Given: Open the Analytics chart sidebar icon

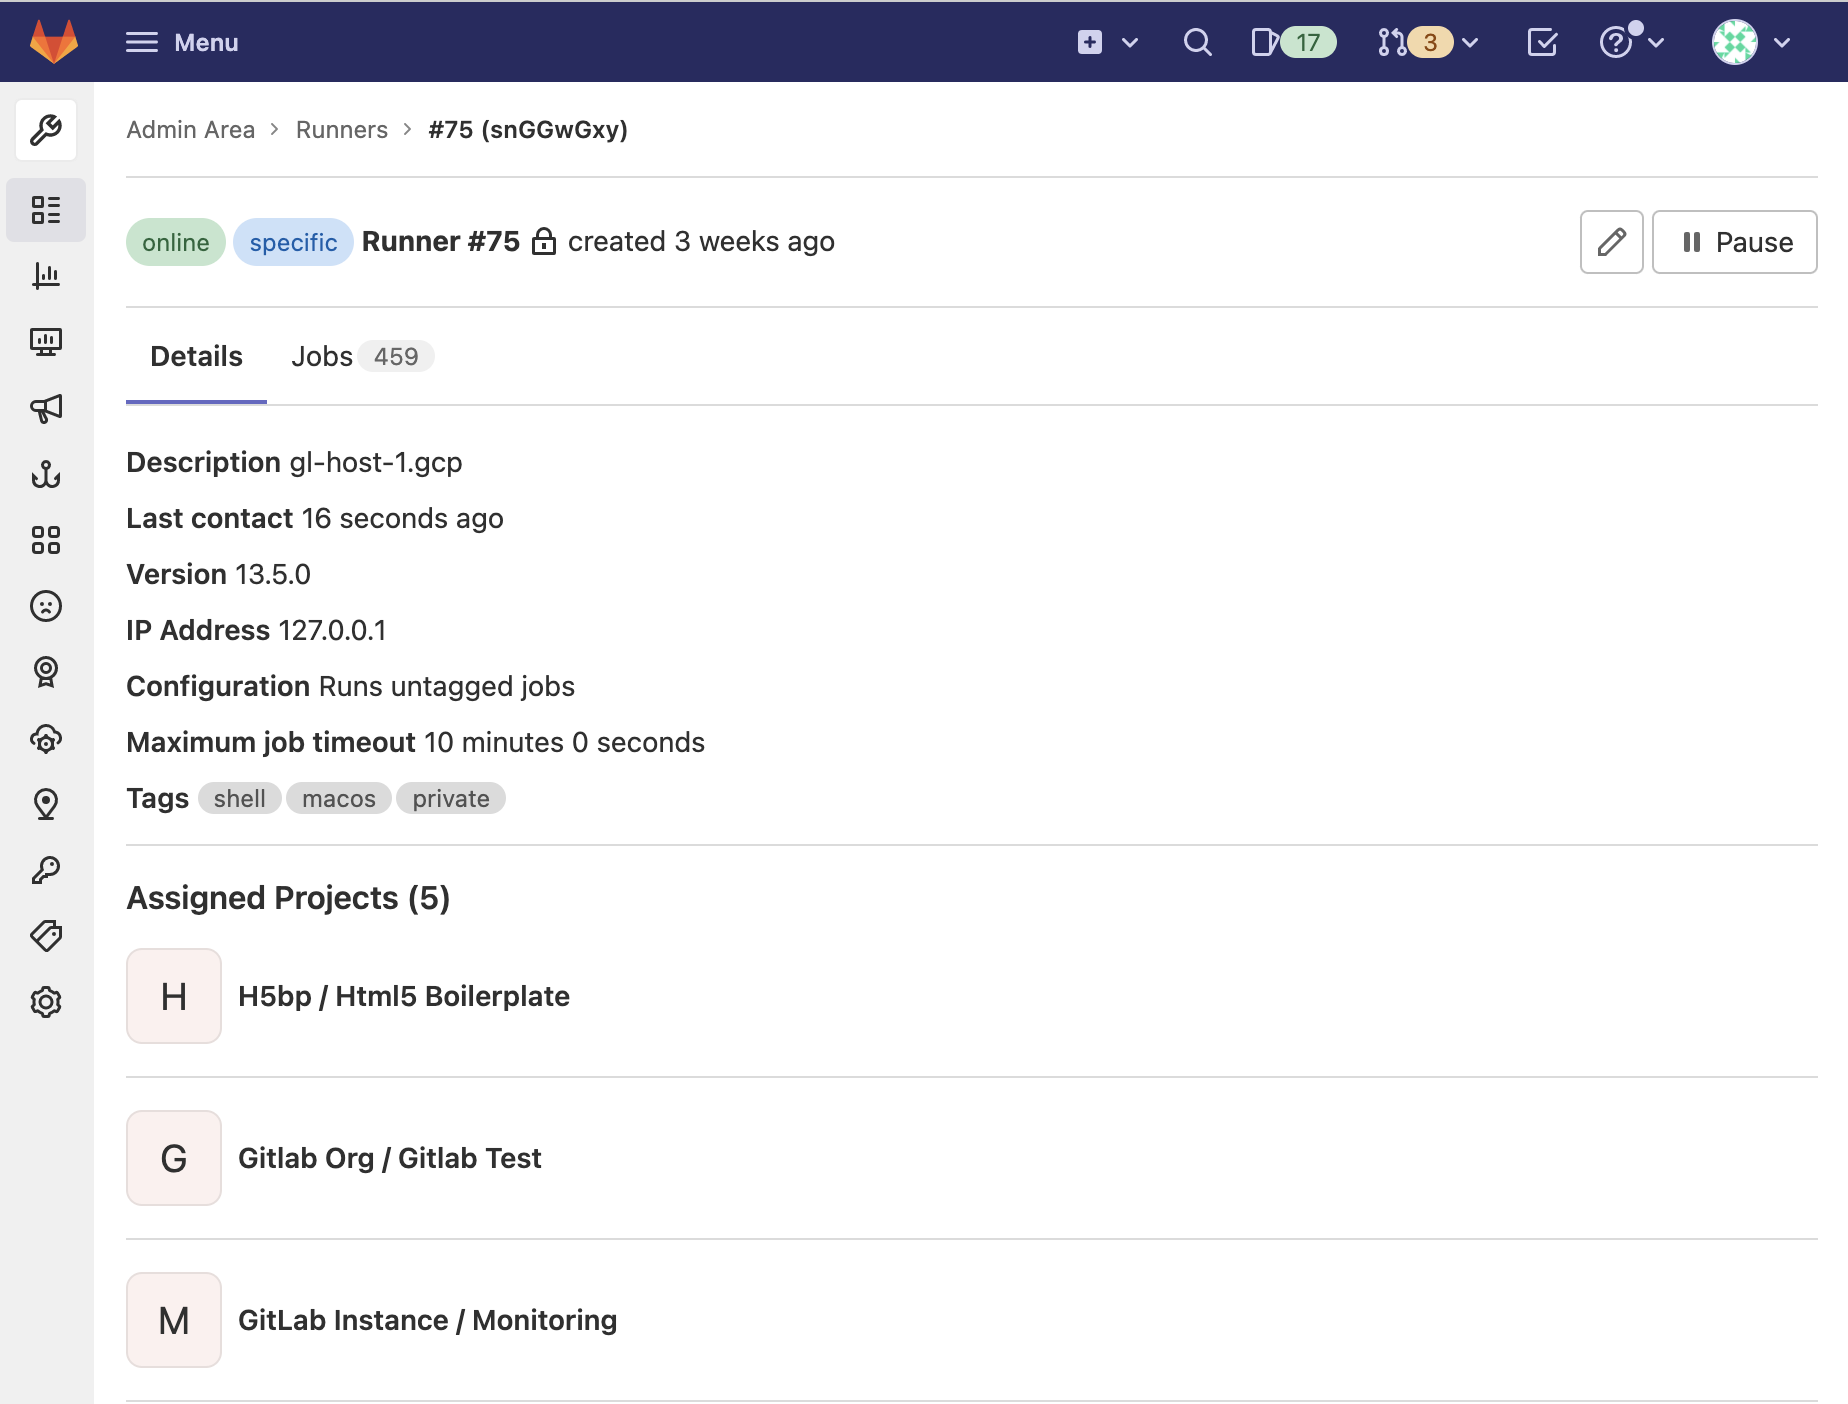Looking at the screenshot, I should pos(46,276).
